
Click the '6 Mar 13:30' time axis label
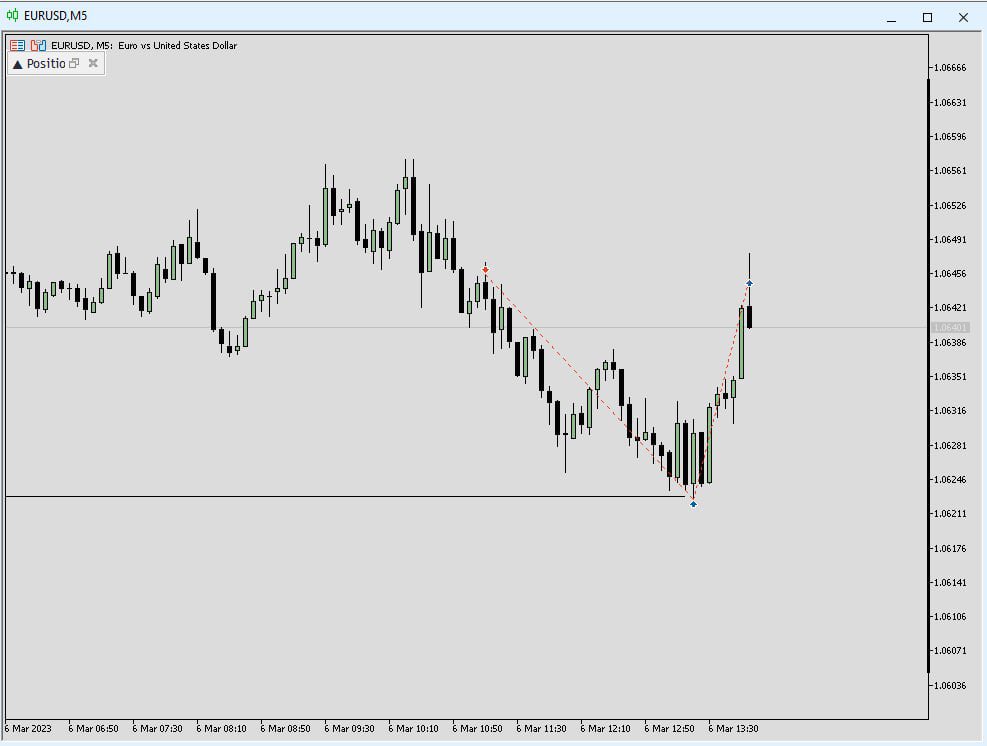coord(733,728)
